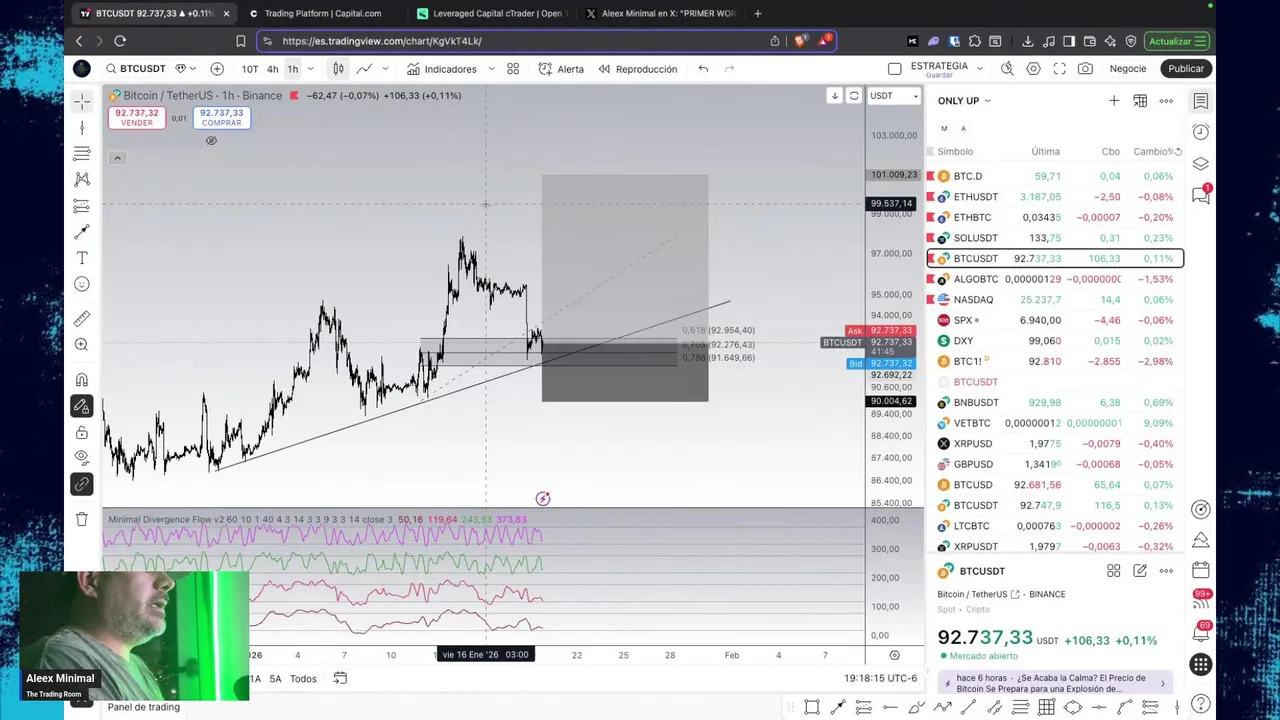Sort watchlist by Última column
Image resolution: width=1280 pixels, height=720 pixels.
[x=1045, y=152]
